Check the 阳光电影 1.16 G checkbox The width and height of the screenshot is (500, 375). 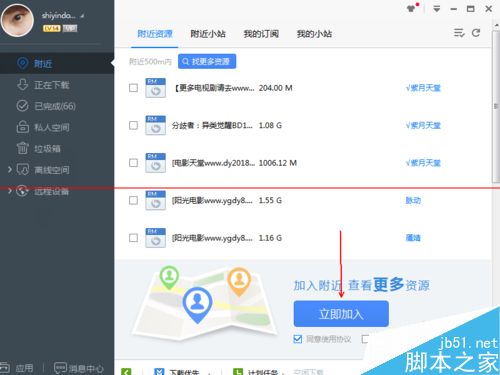[x=133, y=238]
